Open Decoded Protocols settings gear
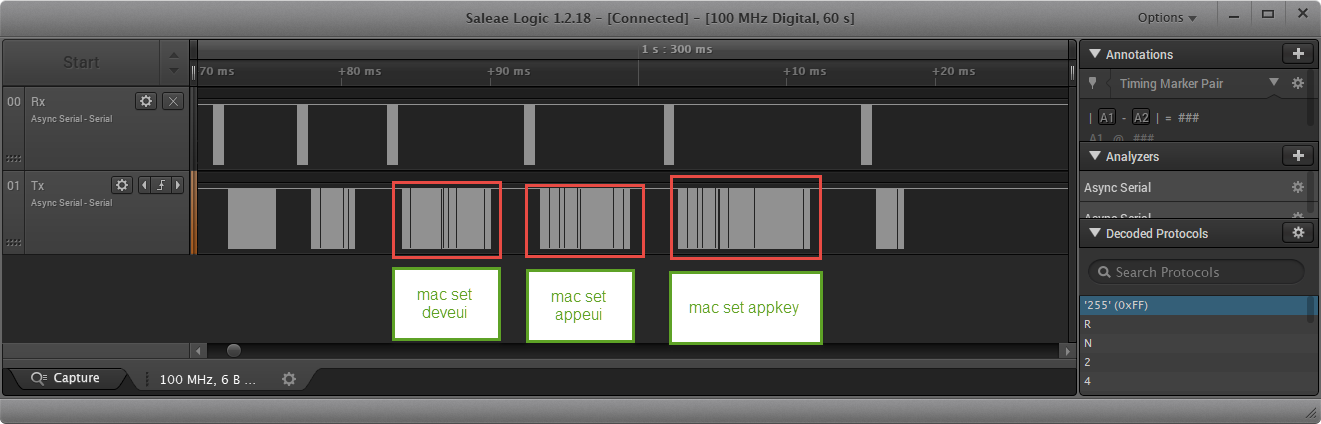Image resolution: width=1321 pixels, height=424 pixels. pos(1297,233)
